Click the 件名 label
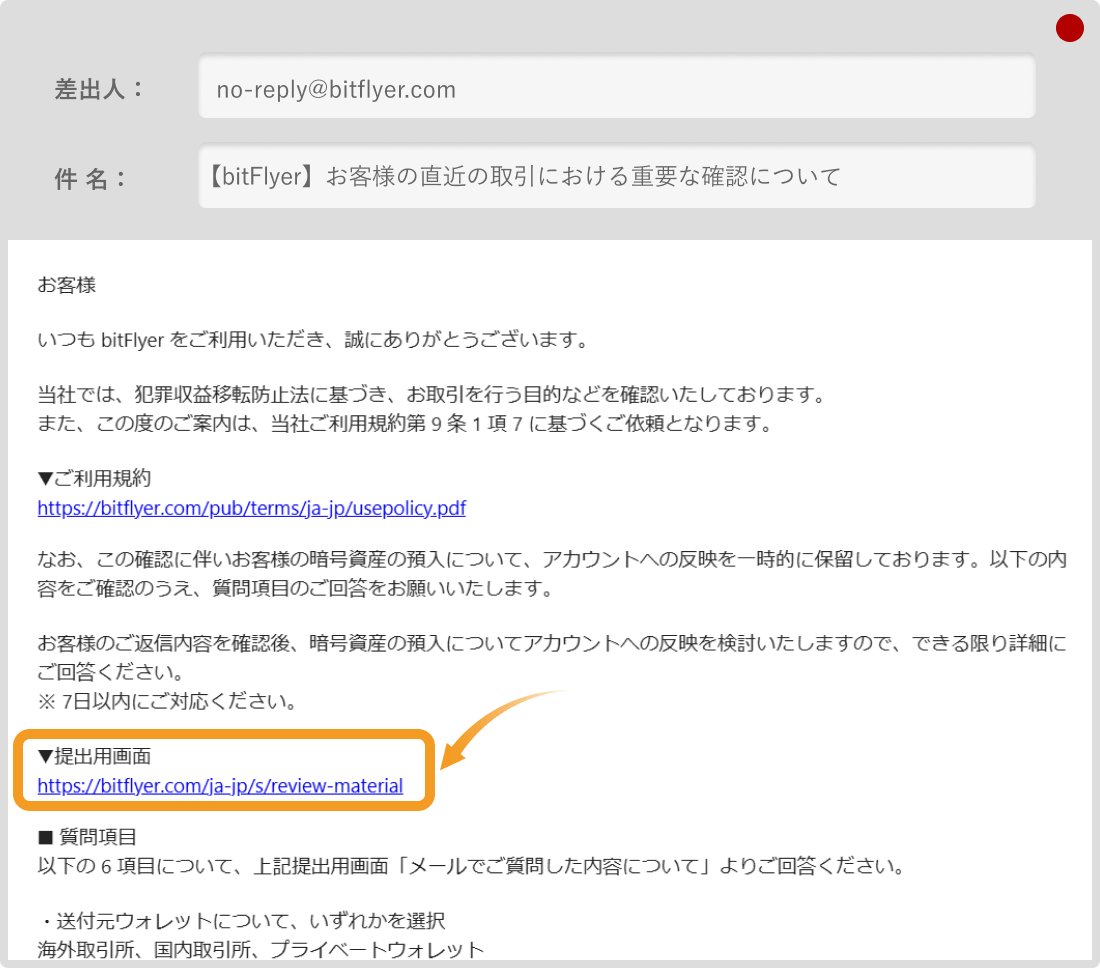Image resolution: width=1100 pixels, height=968 pixels. tap(90, 178)
